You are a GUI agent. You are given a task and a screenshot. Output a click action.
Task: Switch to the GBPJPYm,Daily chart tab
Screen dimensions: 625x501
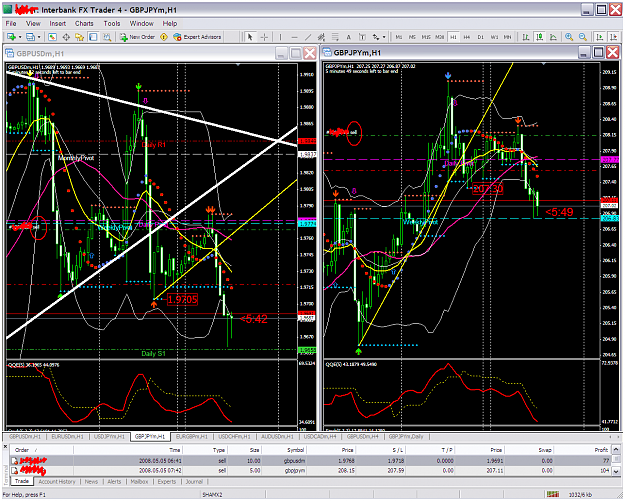click(406, 436)
